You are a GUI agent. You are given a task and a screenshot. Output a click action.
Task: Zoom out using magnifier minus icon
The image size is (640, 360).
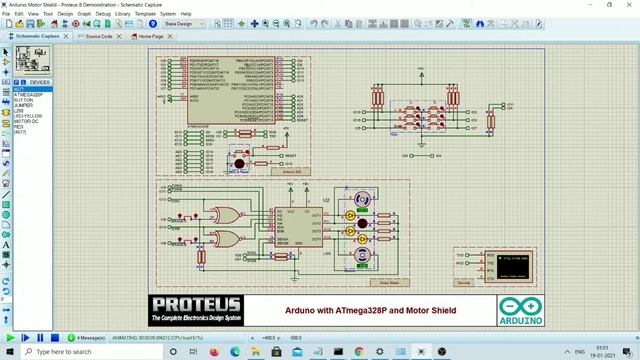276,24
